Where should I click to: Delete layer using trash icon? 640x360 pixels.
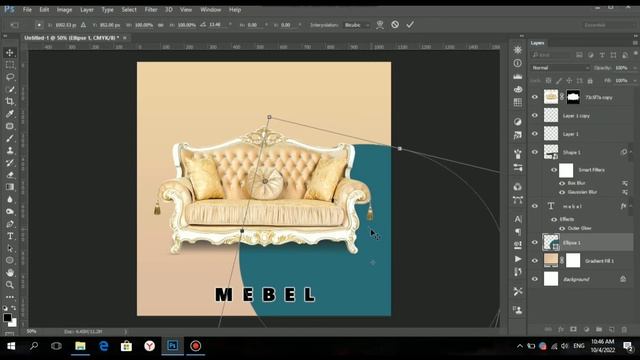point(624,329)
